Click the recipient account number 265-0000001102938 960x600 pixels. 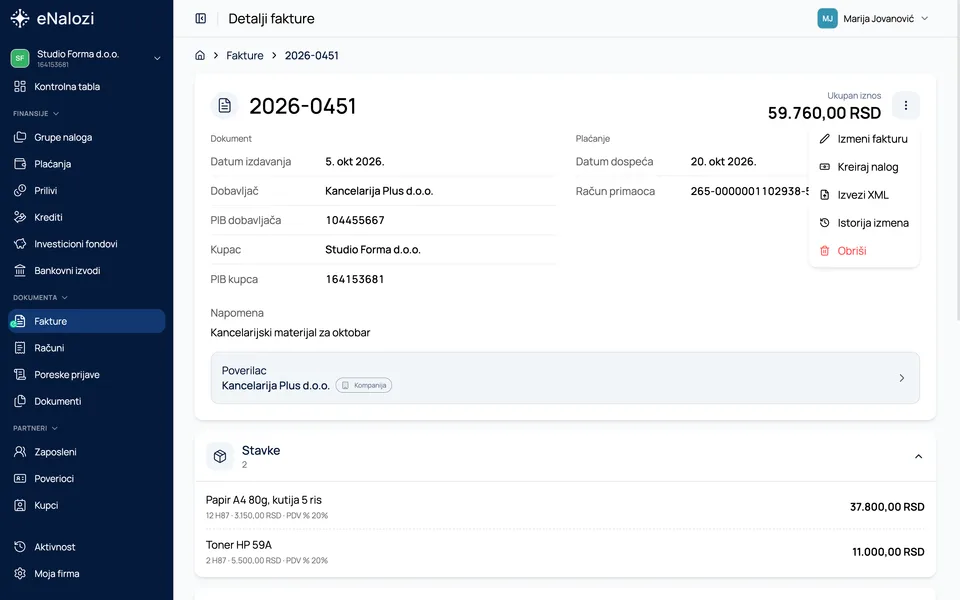749,191
